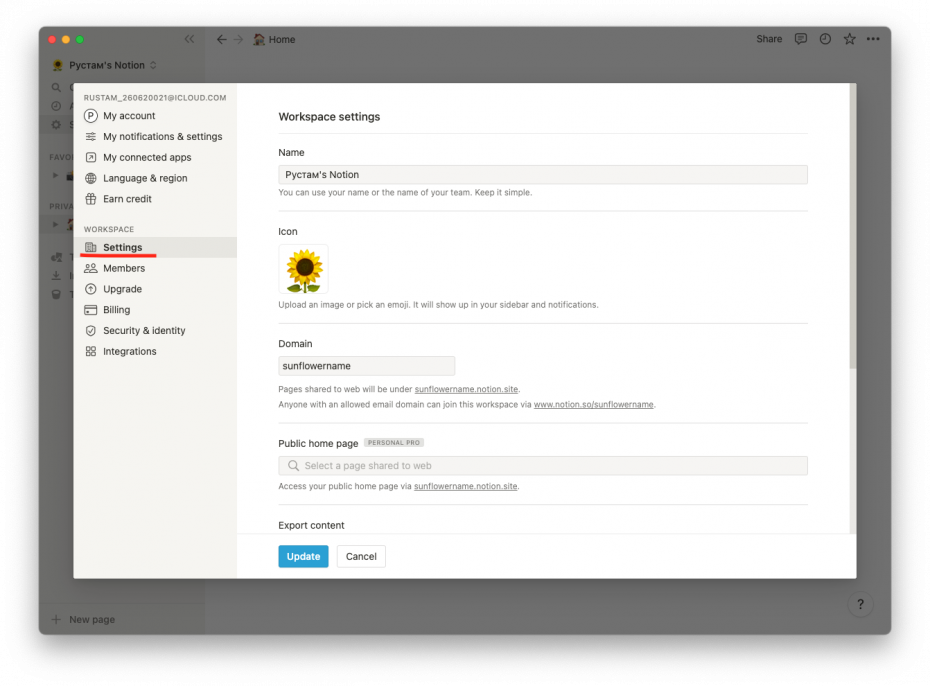Screen dimensions: 930x686
Task: Click the Security shield icon
Action: (x=91, y=330)
